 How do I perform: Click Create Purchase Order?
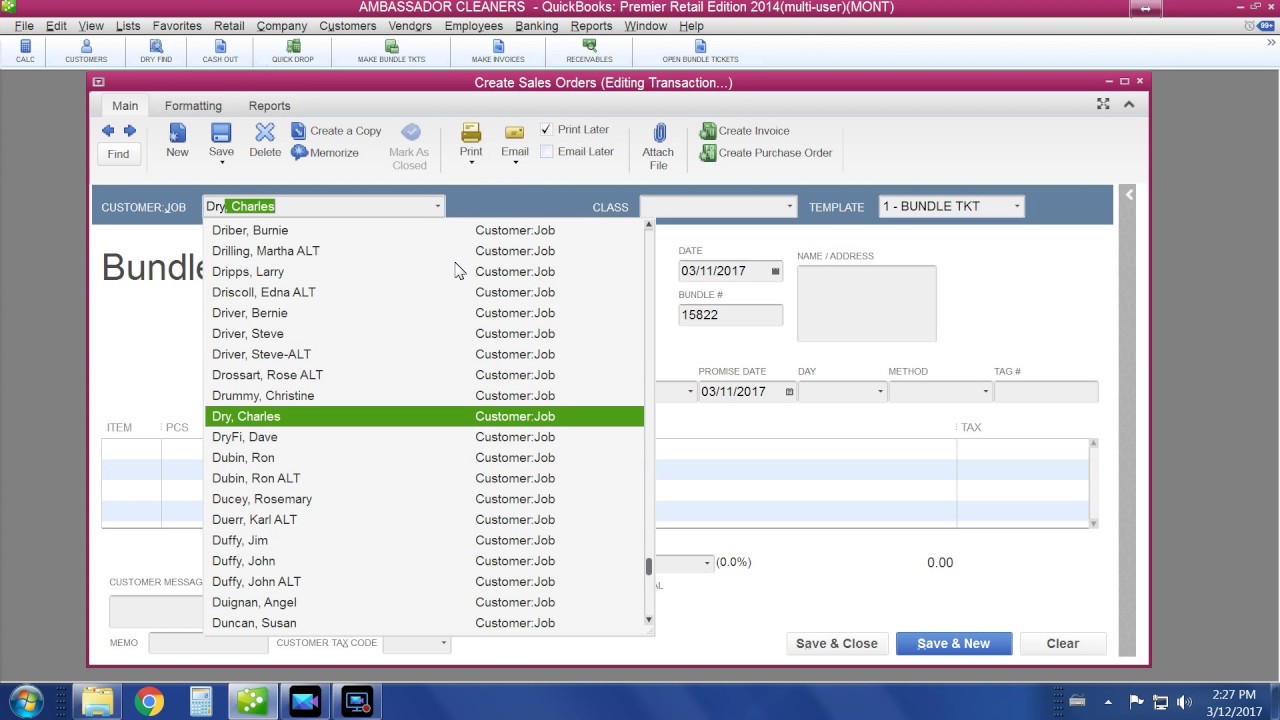pos(766,153)
